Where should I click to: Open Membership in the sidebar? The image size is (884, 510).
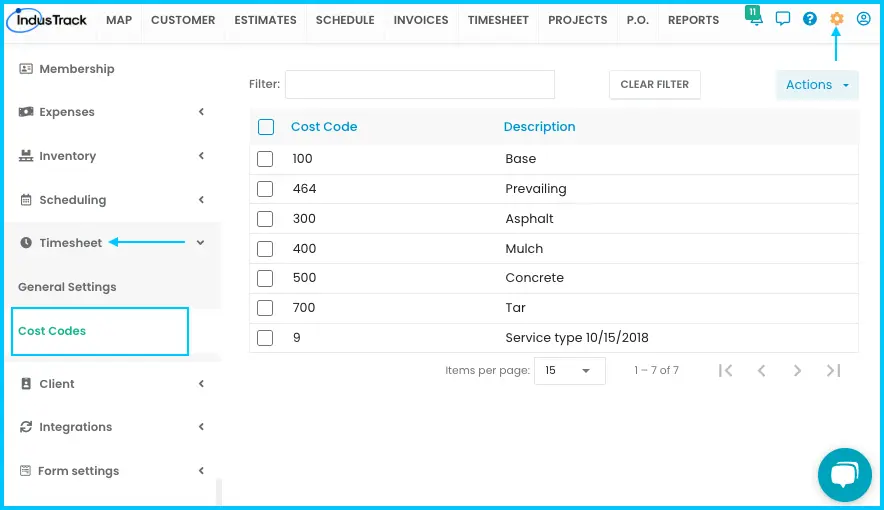point(77,69)
